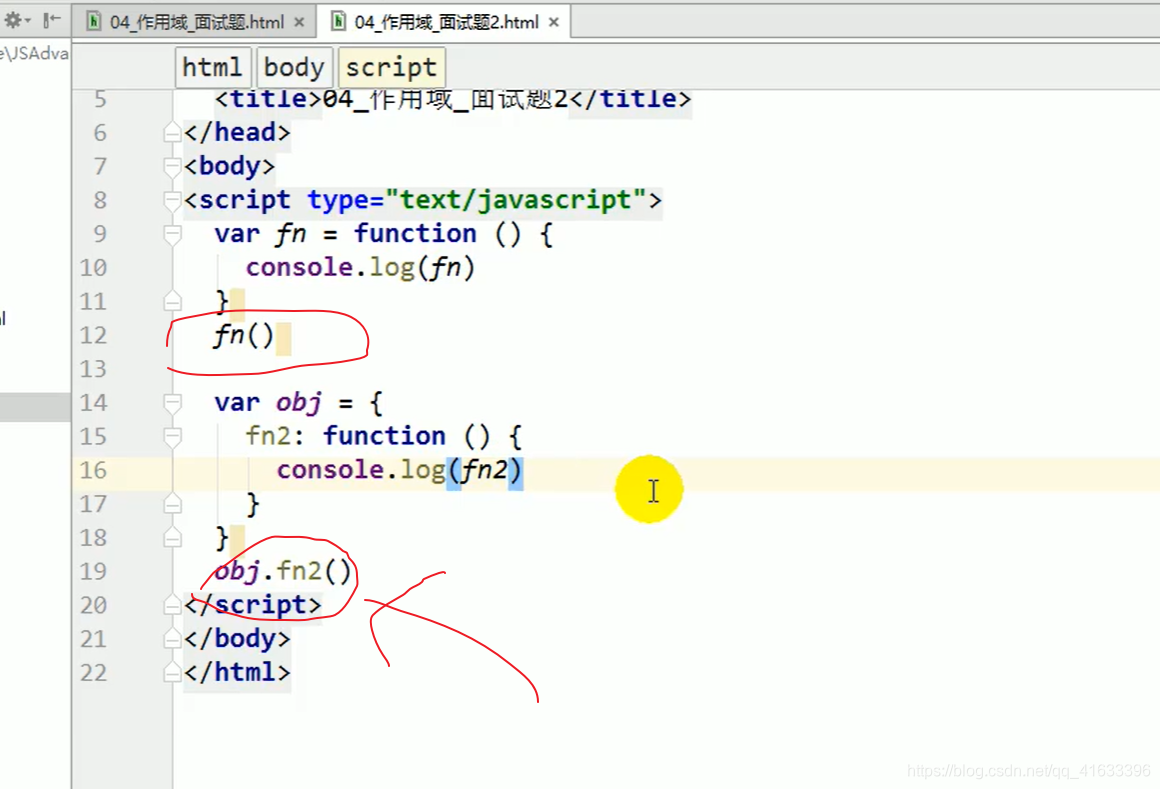This screenshot has height=789, width=1160.
Task: Click line number 19 in the gutter
Action: (x=93, y=572)
